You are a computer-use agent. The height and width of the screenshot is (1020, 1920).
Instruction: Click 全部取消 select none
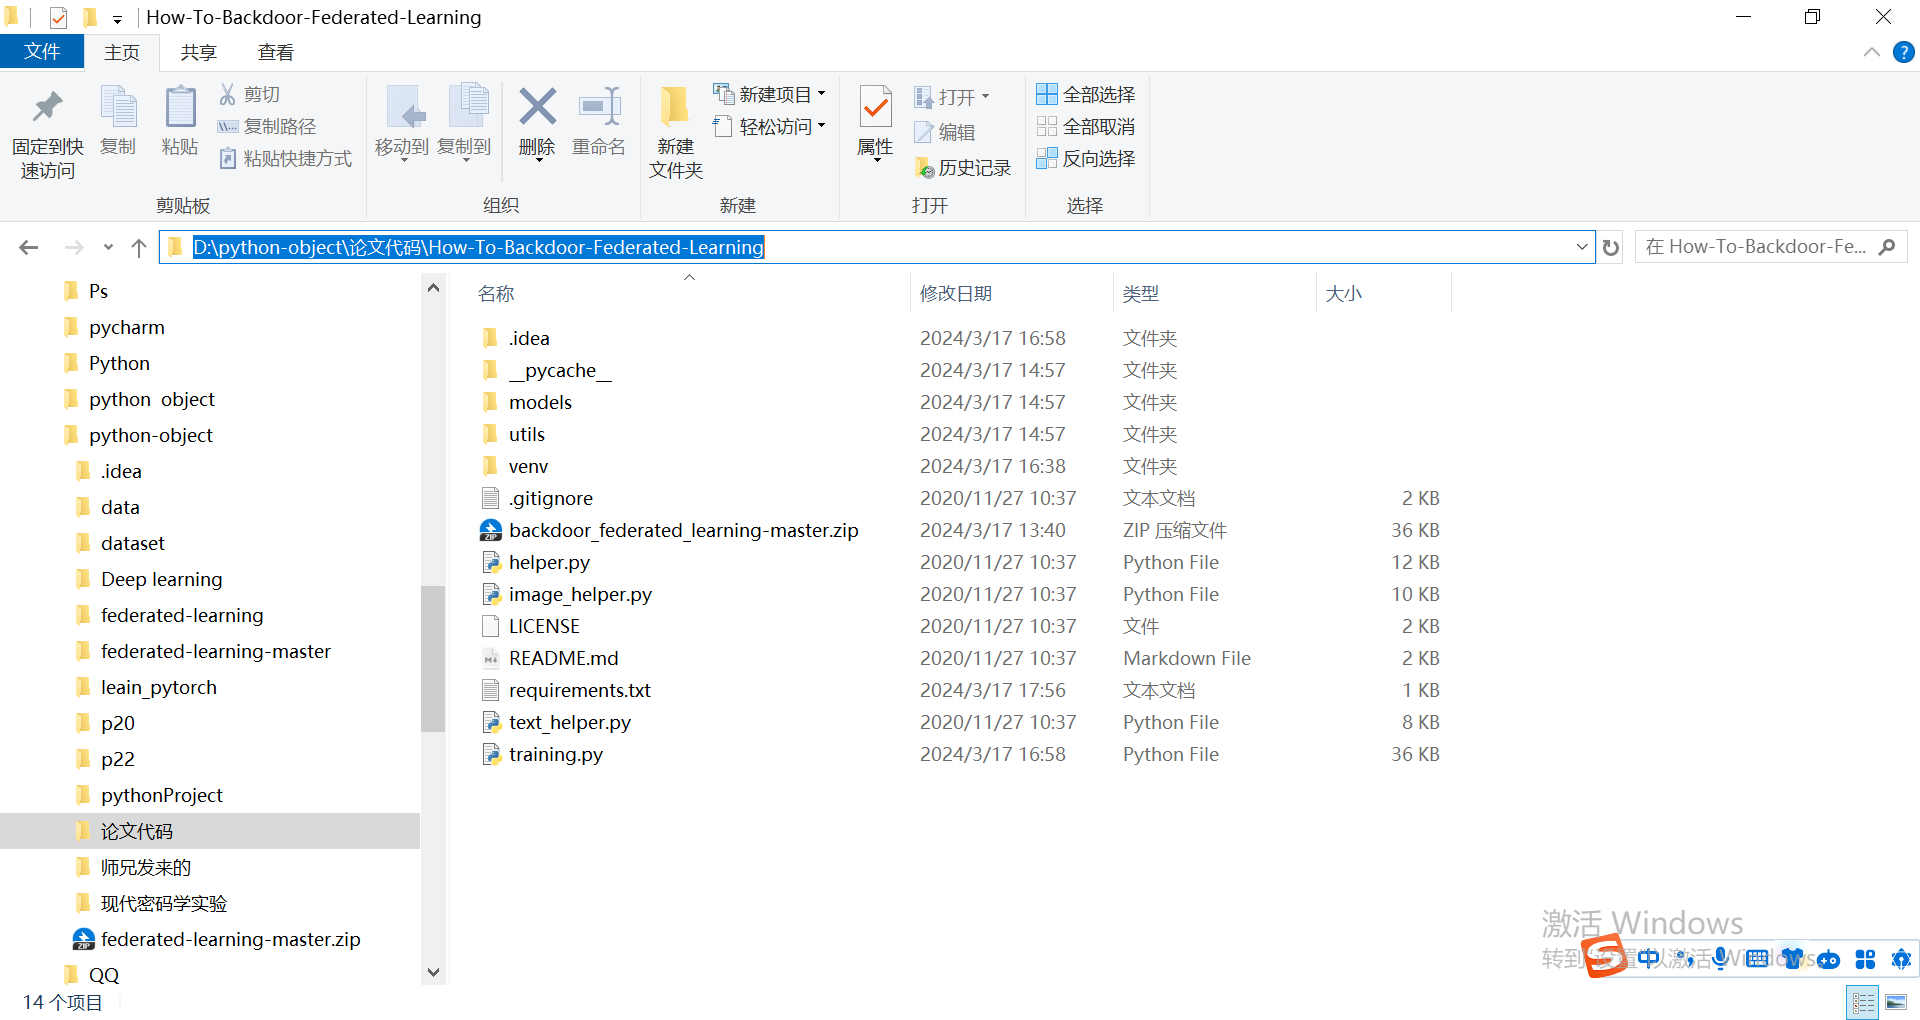(x=1086, y=126)
